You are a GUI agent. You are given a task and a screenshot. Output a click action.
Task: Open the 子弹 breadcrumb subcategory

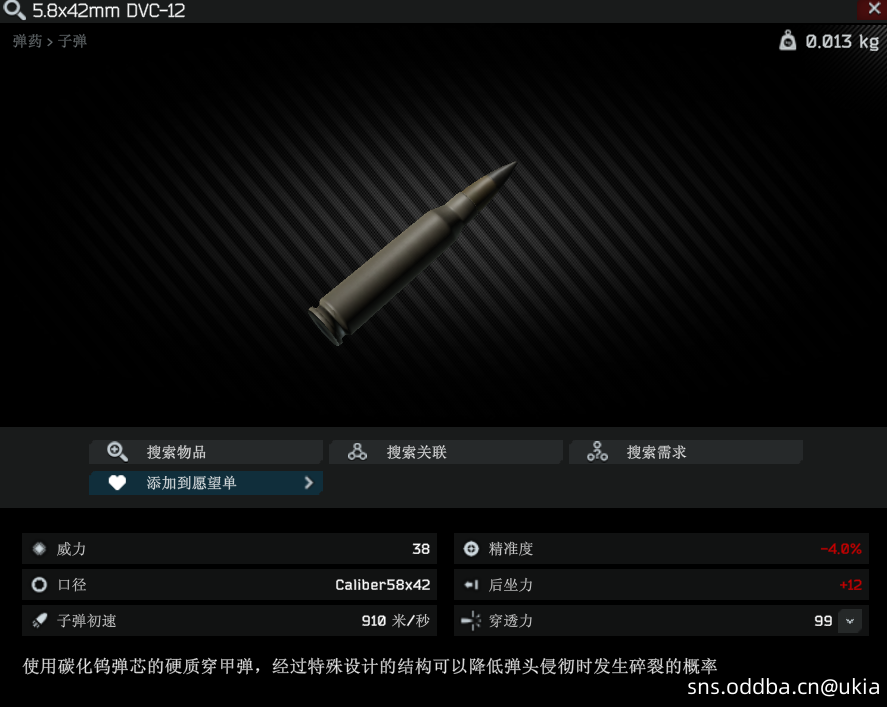pos(72,42)
